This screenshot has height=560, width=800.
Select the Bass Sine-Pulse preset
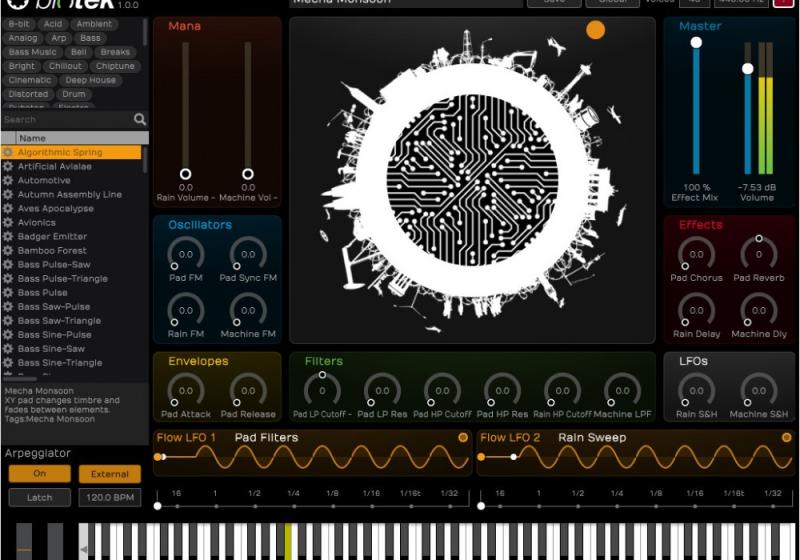[x=71, y=335]
